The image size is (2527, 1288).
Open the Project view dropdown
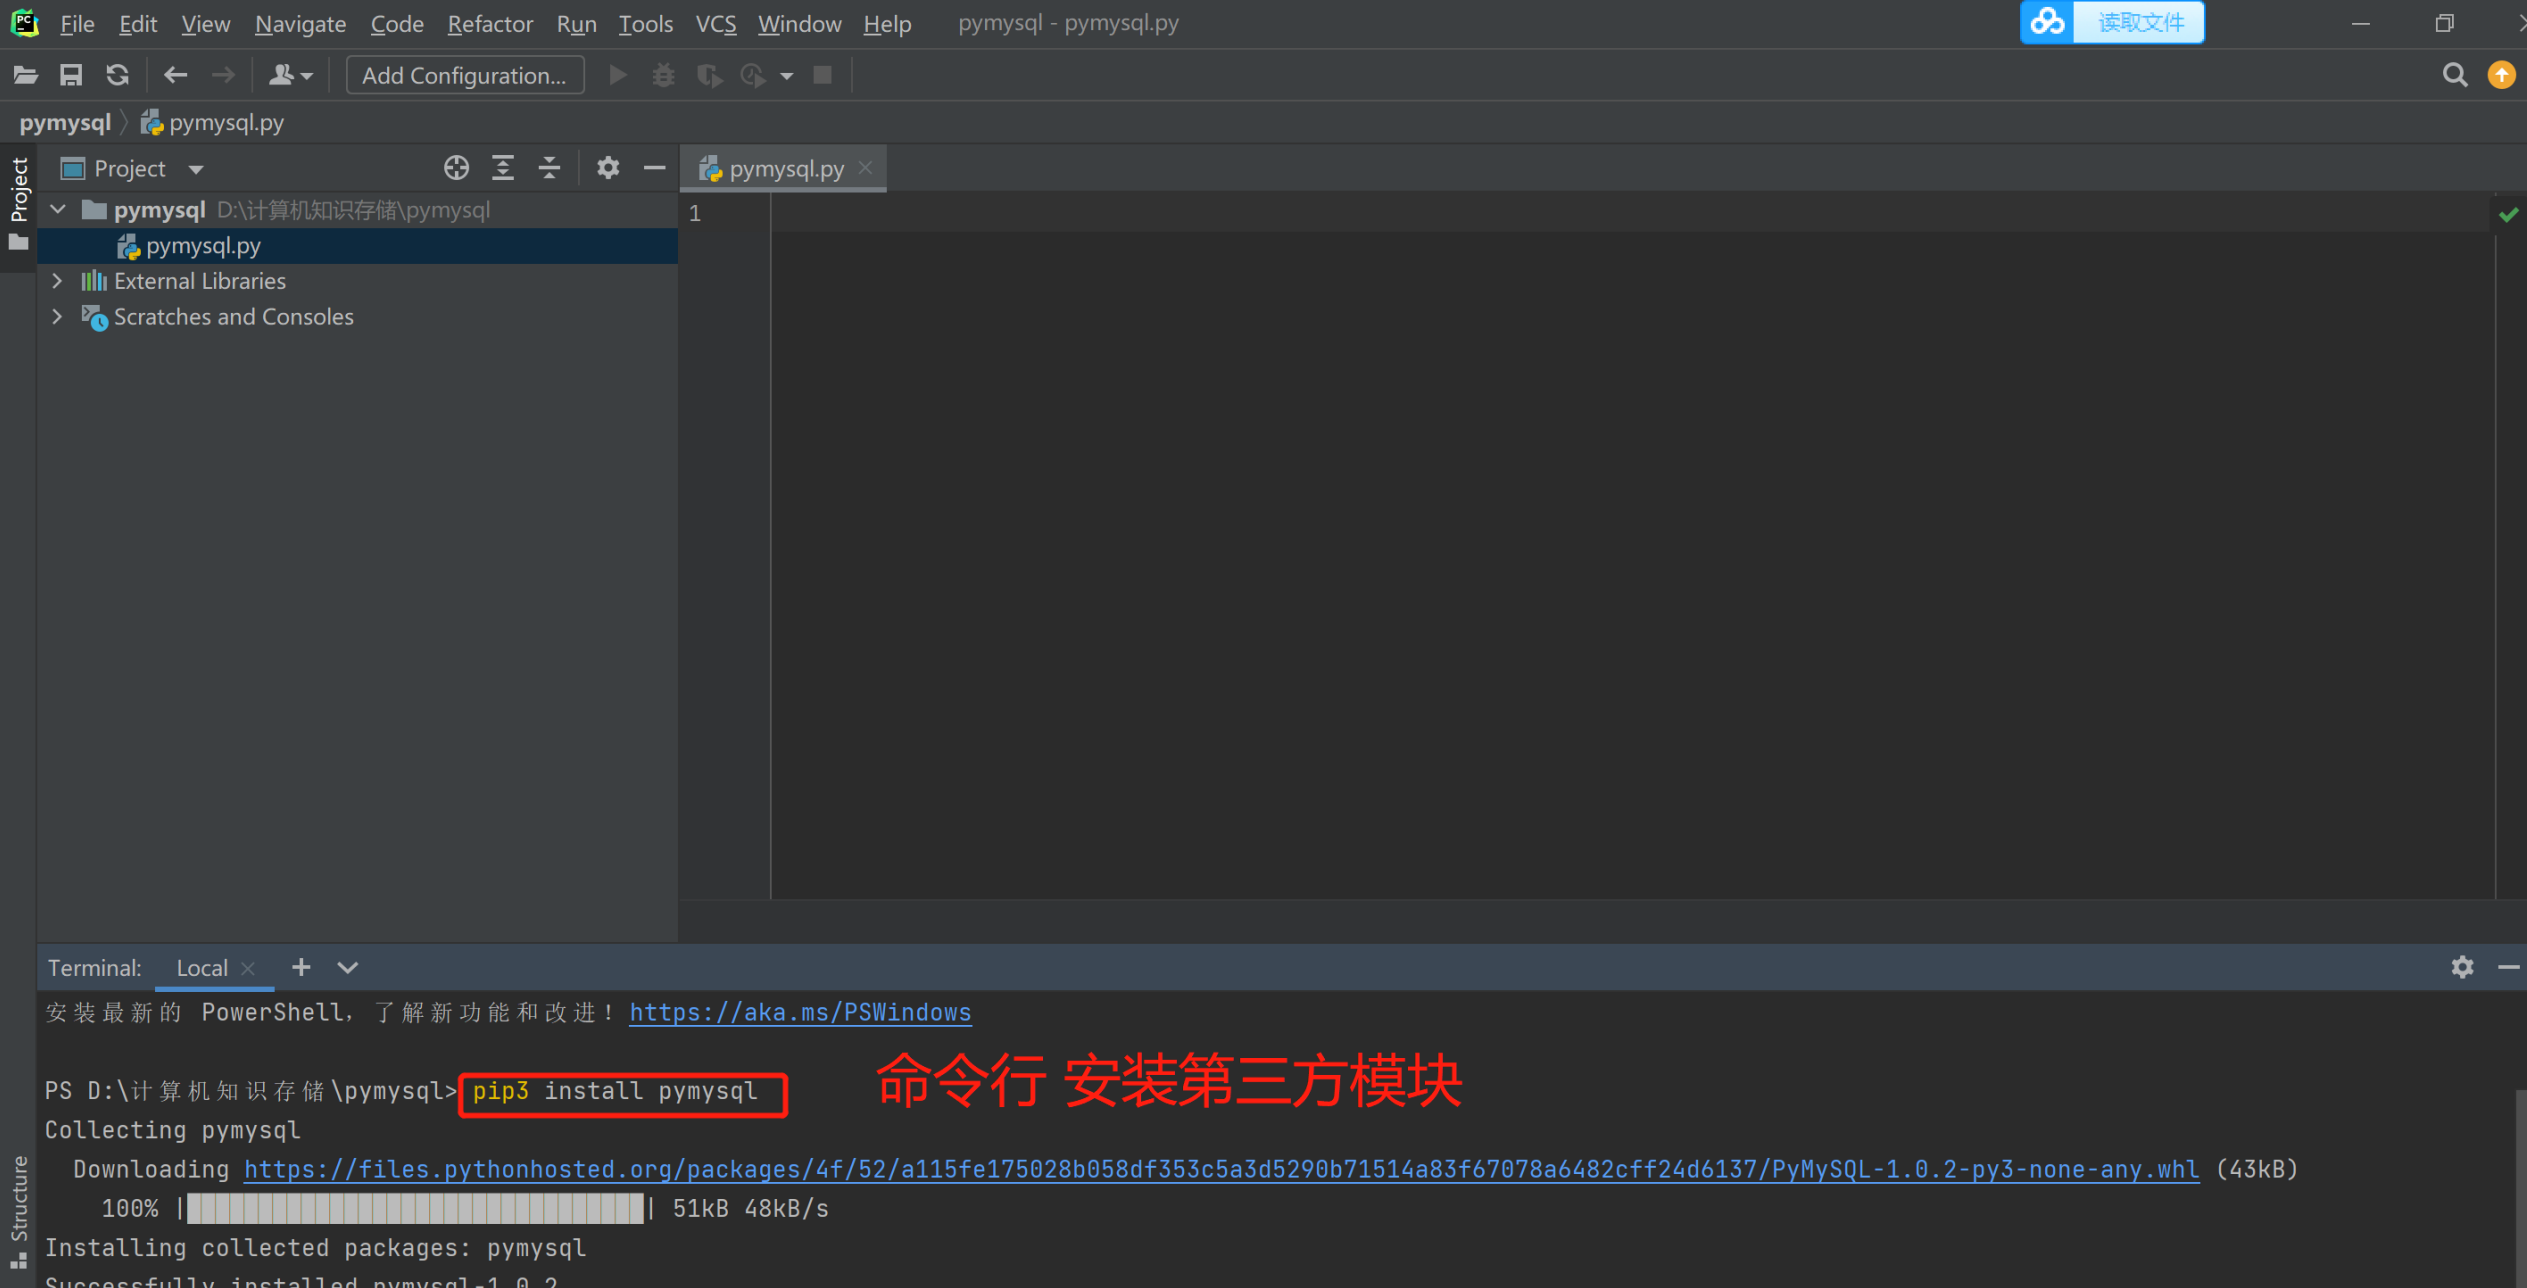point(196,169)
